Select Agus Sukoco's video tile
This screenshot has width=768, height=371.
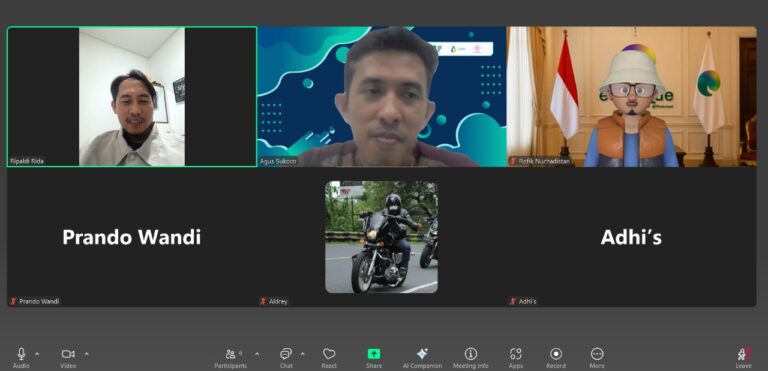click(x=382, y=97)
